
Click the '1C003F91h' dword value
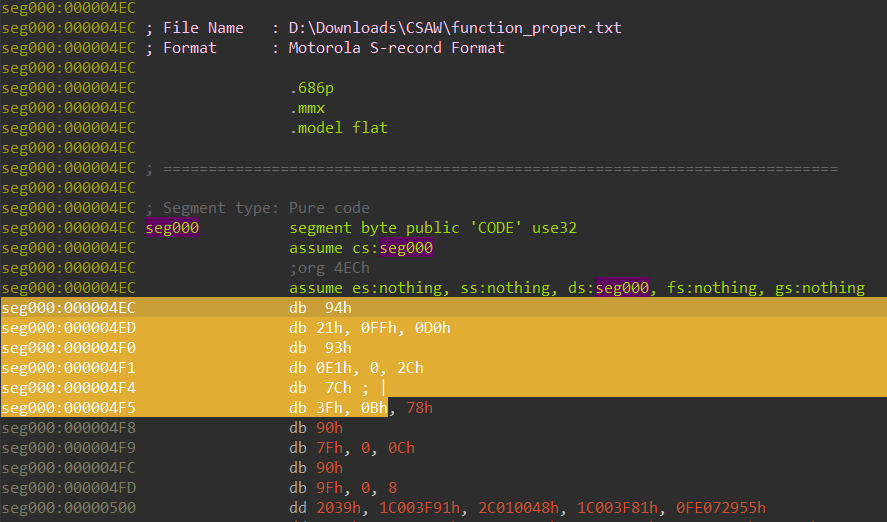[419, 508]
